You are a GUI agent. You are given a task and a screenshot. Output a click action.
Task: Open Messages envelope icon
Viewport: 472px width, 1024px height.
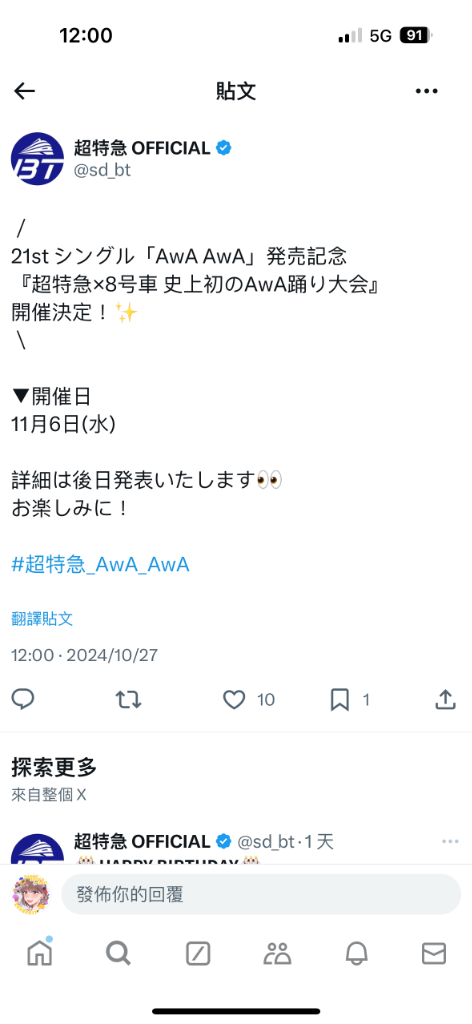433,954
